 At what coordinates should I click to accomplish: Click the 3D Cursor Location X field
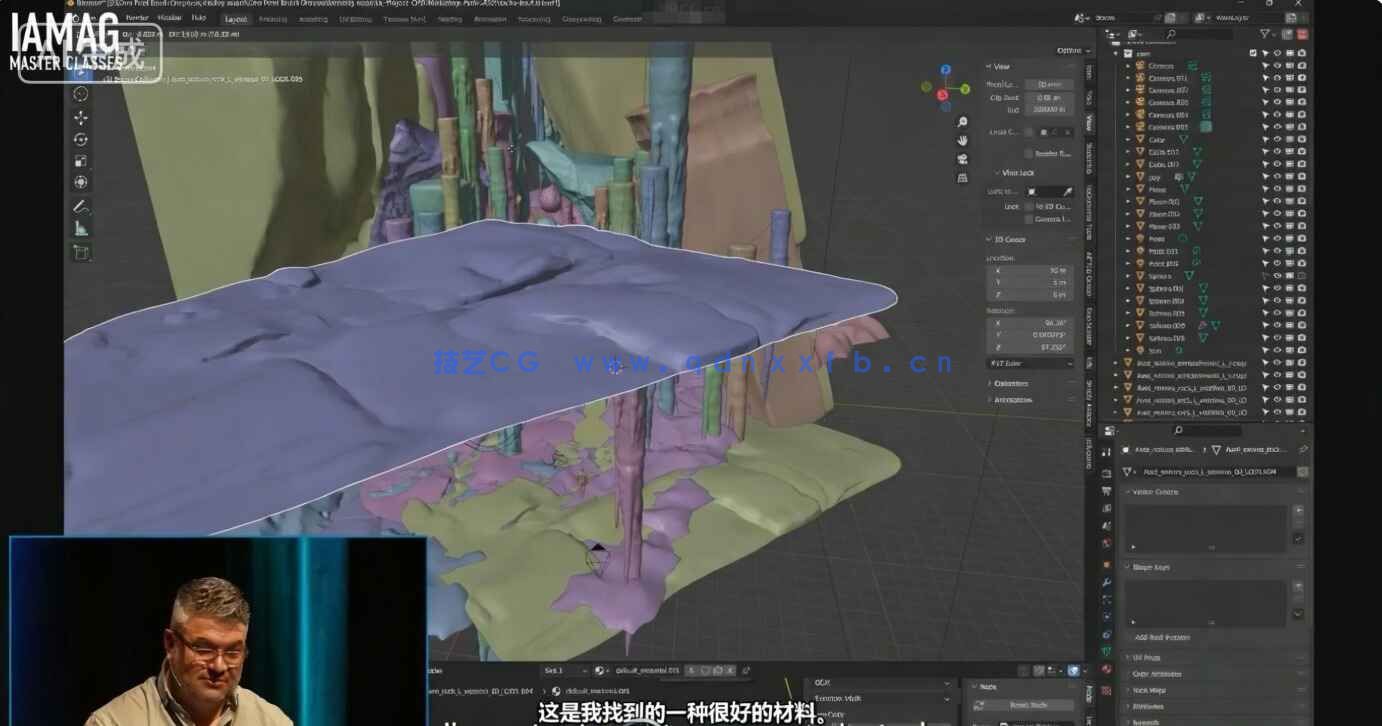click(x=1030, y=270)
